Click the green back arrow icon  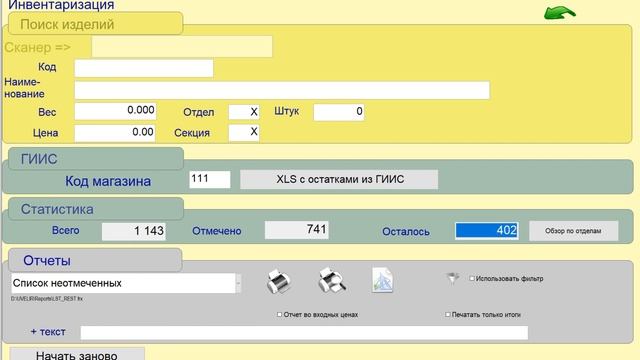point(560,13)
